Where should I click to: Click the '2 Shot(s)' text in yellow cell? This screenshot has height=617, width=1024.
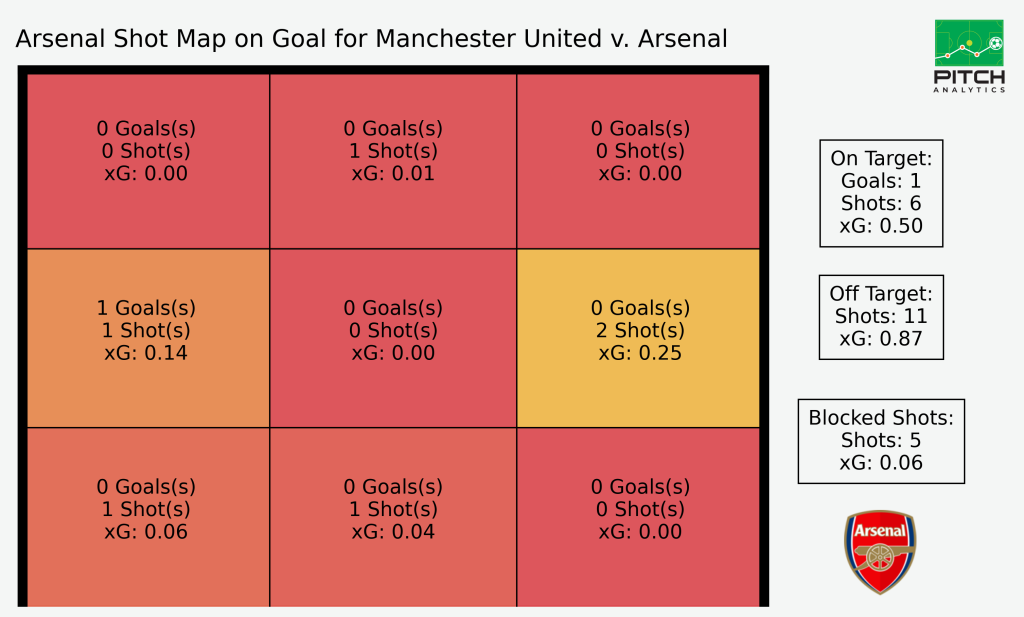pos(640,330)
